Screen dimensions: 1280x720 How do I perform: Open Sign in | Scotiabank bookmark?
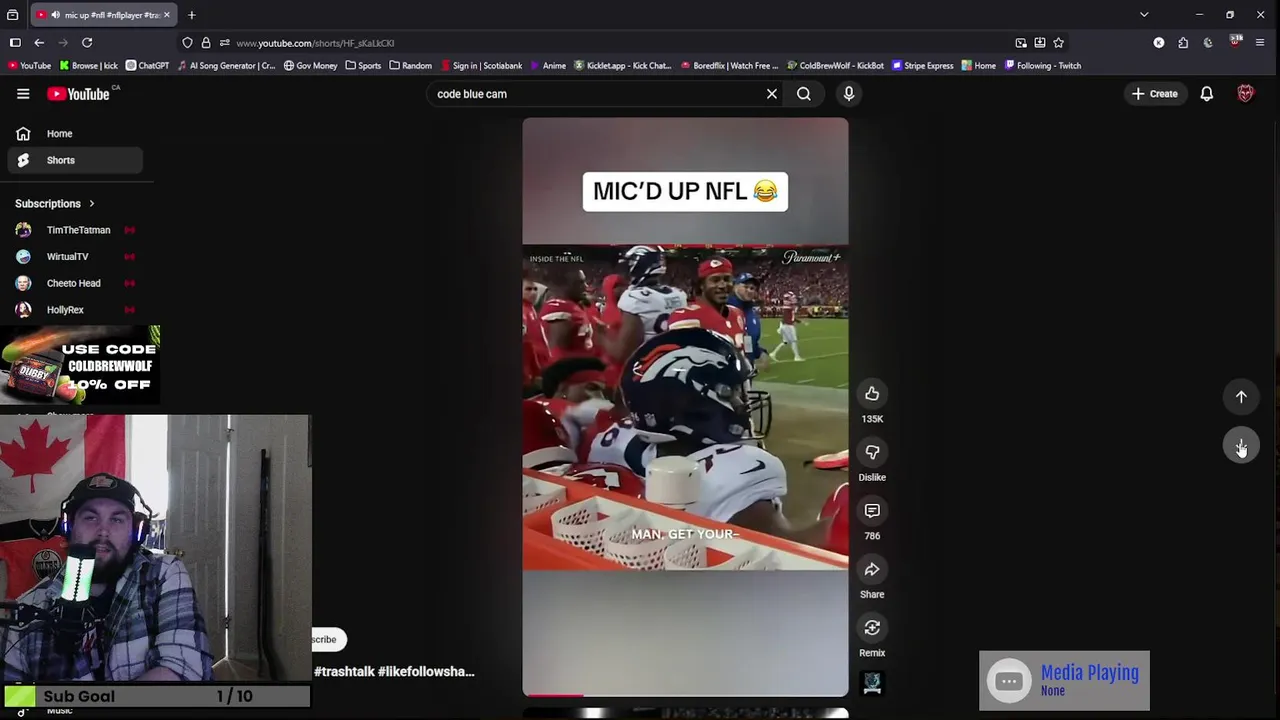coord(480,66)
